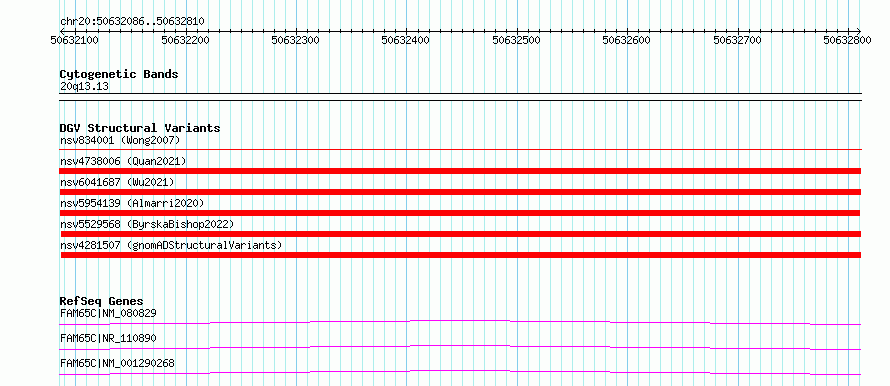Select the Cytogenetic Bands track title
890x386 pixels.
[119, 74]
